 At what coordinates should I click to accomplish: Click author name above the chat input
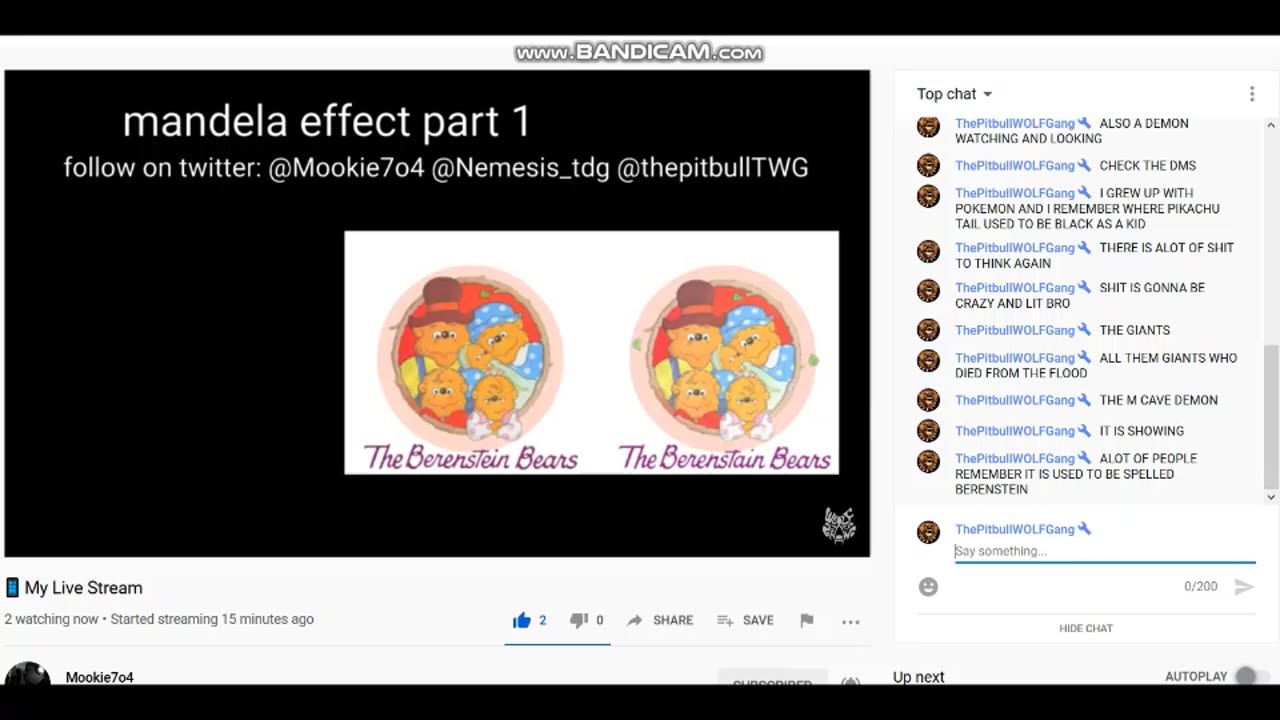coord(1015,529)
